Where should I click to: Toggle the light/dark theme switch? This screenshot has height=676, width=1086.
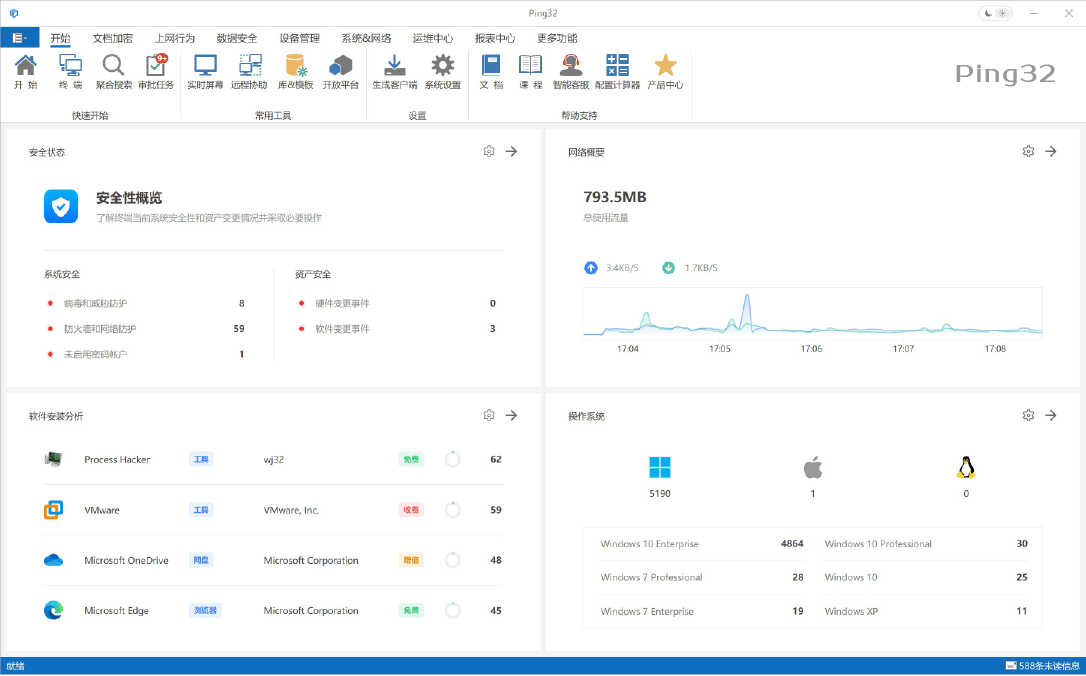995,13
